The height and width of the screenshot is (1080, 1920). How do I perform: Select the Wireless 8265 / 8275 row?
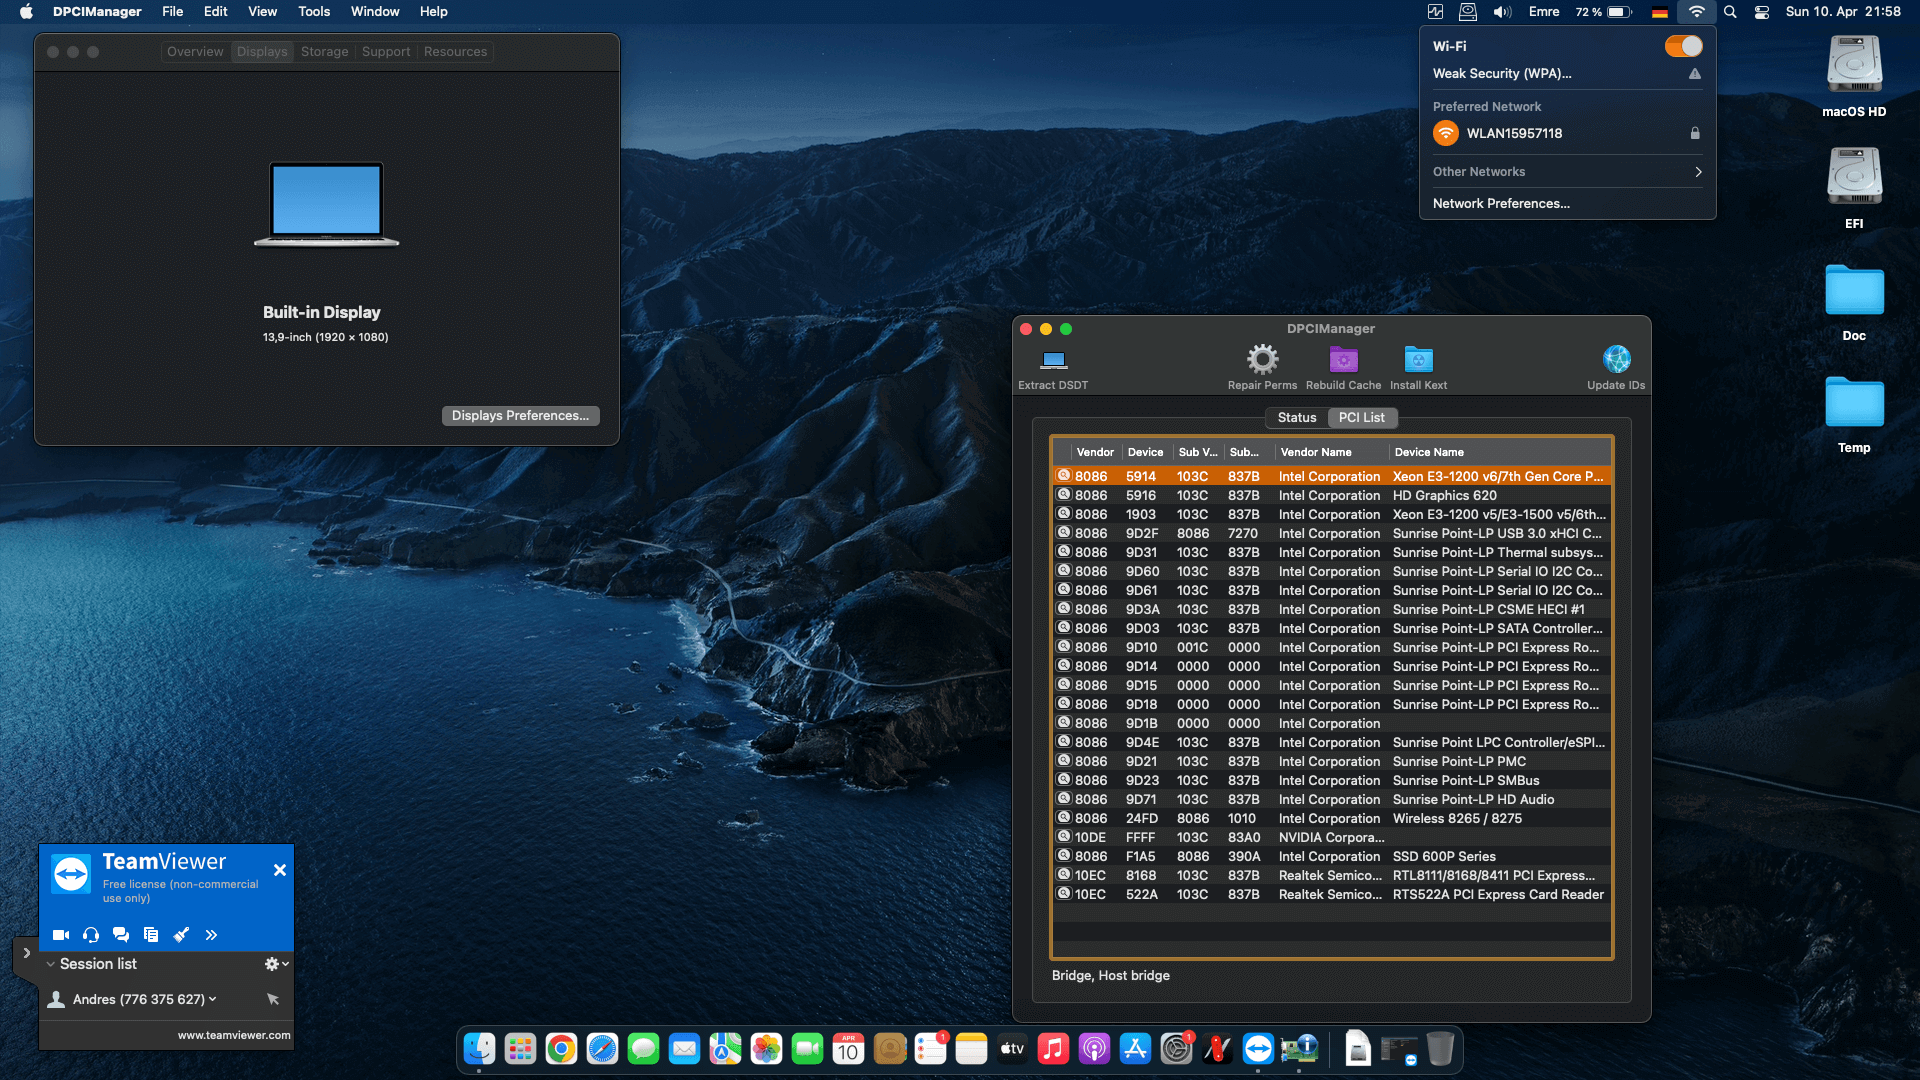[x=1330, y=818]
